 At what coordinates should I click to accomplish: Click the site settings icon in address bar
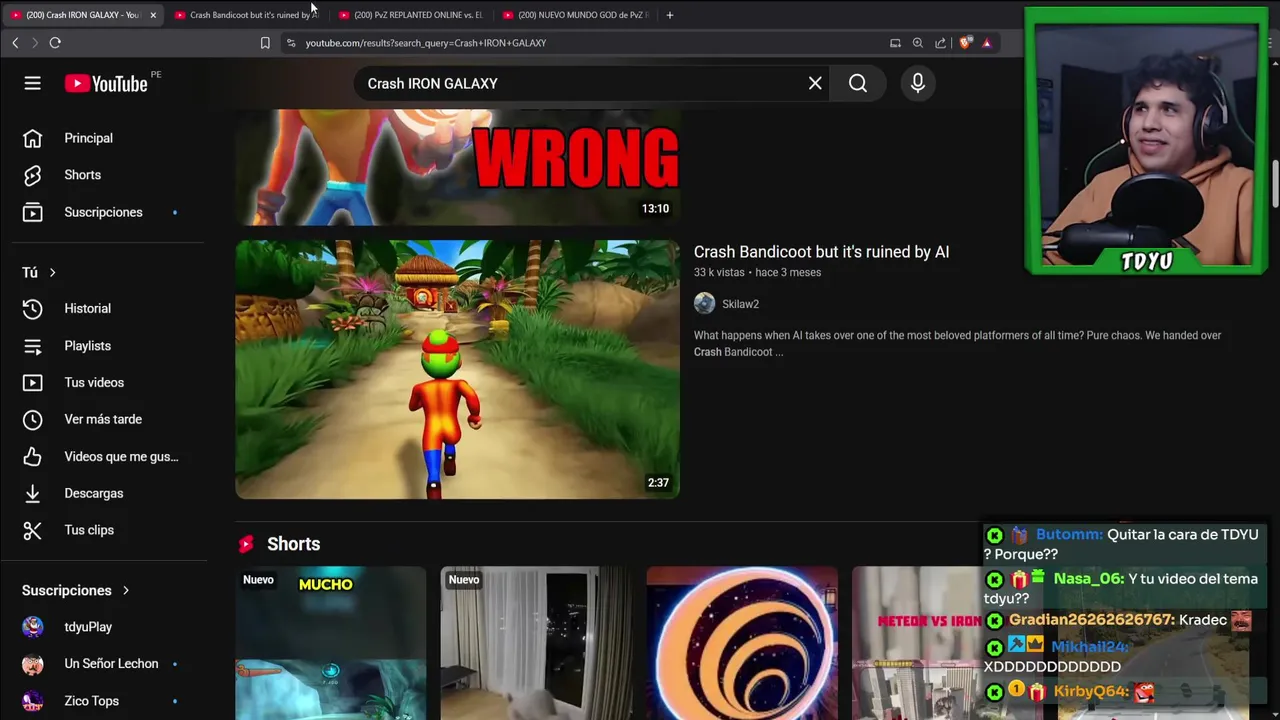[291, 43]
